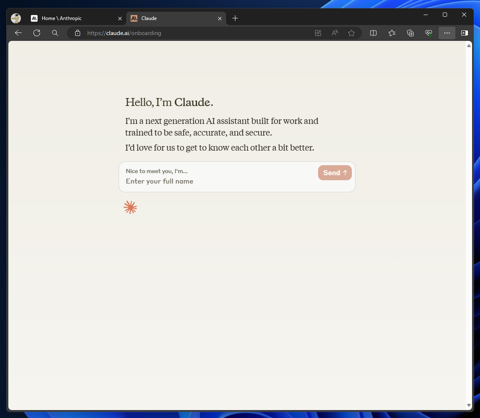Reload the page with refresh icon
Screen dimensions: 480x418
37,33
